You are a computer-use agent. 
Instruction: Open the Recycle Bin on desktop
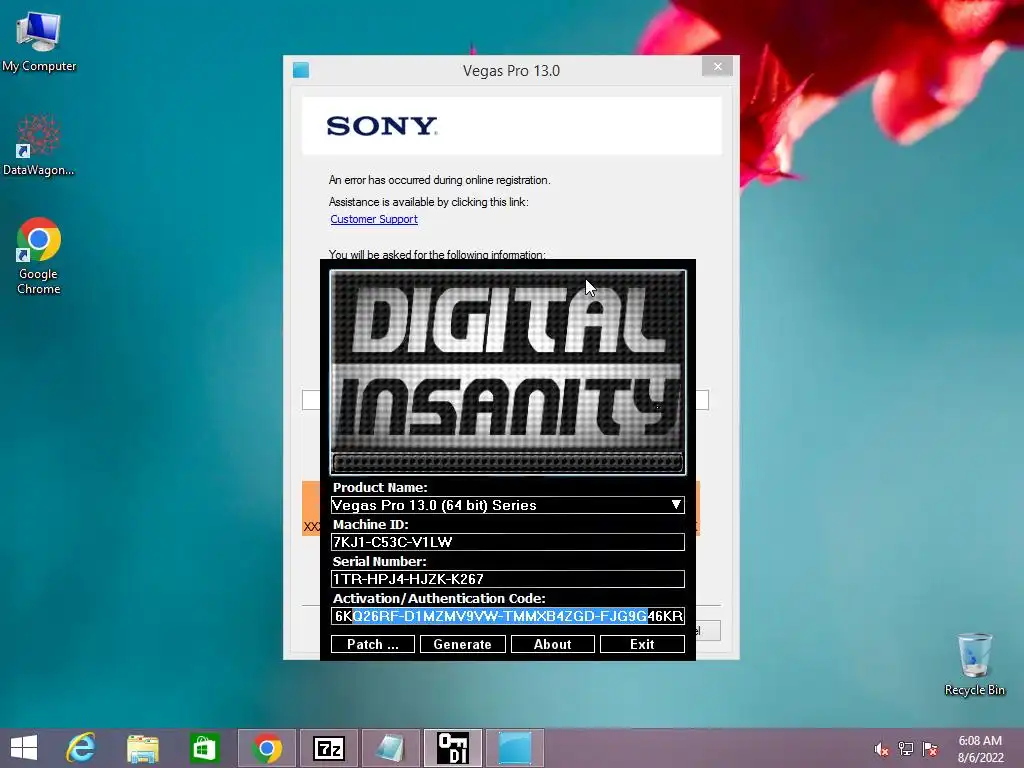pyautogui.click(x=974, y=664)
